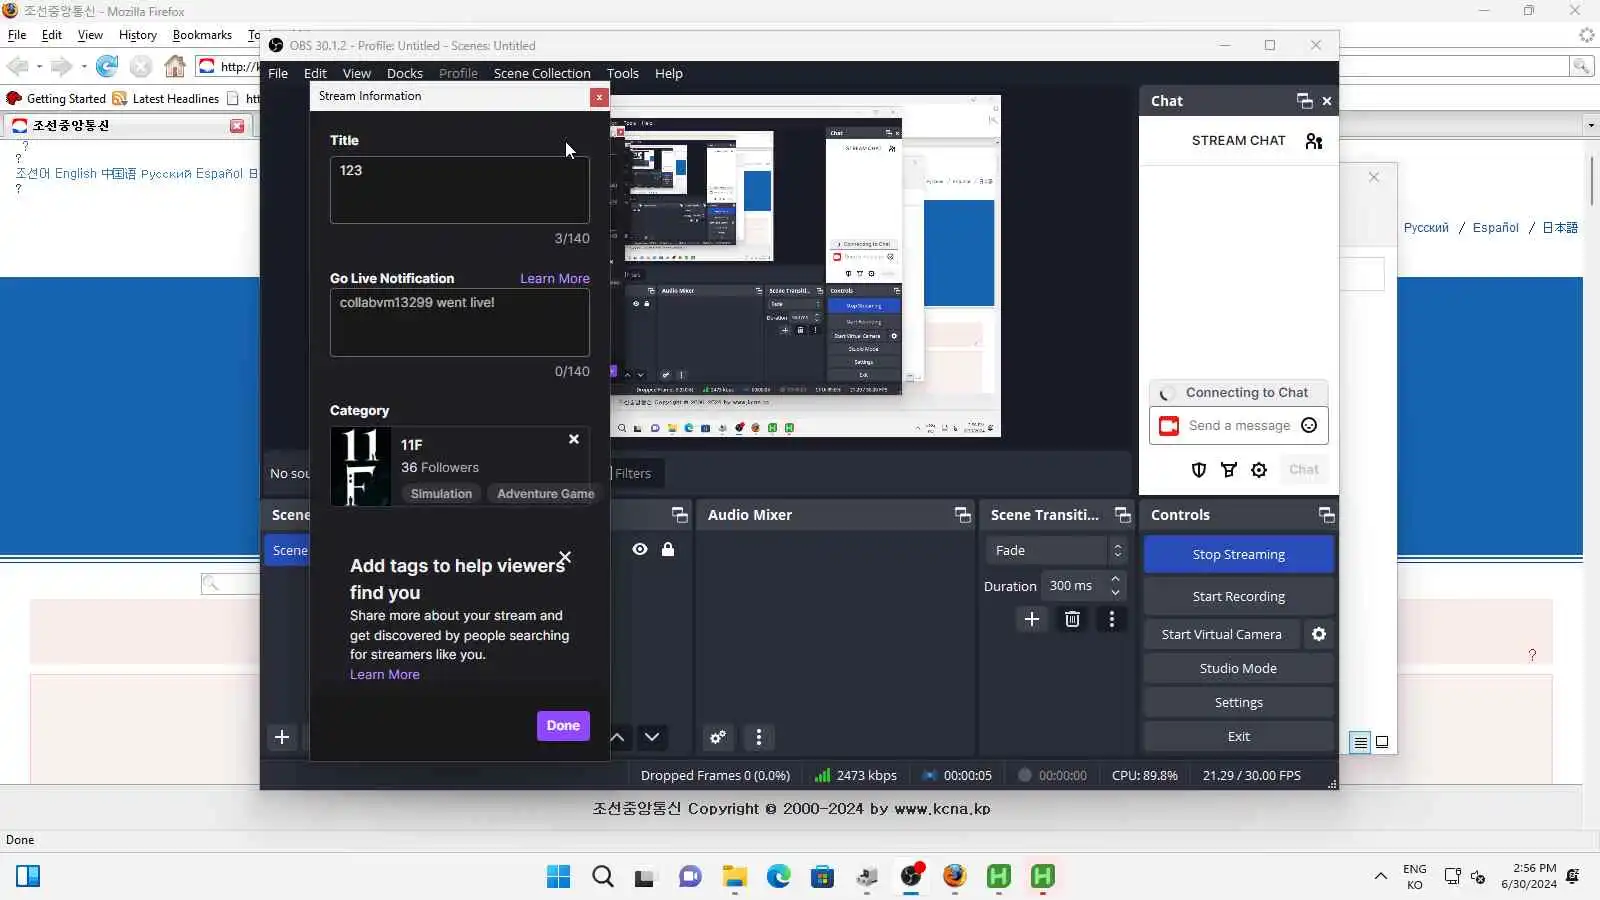Dismiss the Add tags tip popup
Image resolution: width=1600 pixels, height=900 pixels.
[565, 557]
